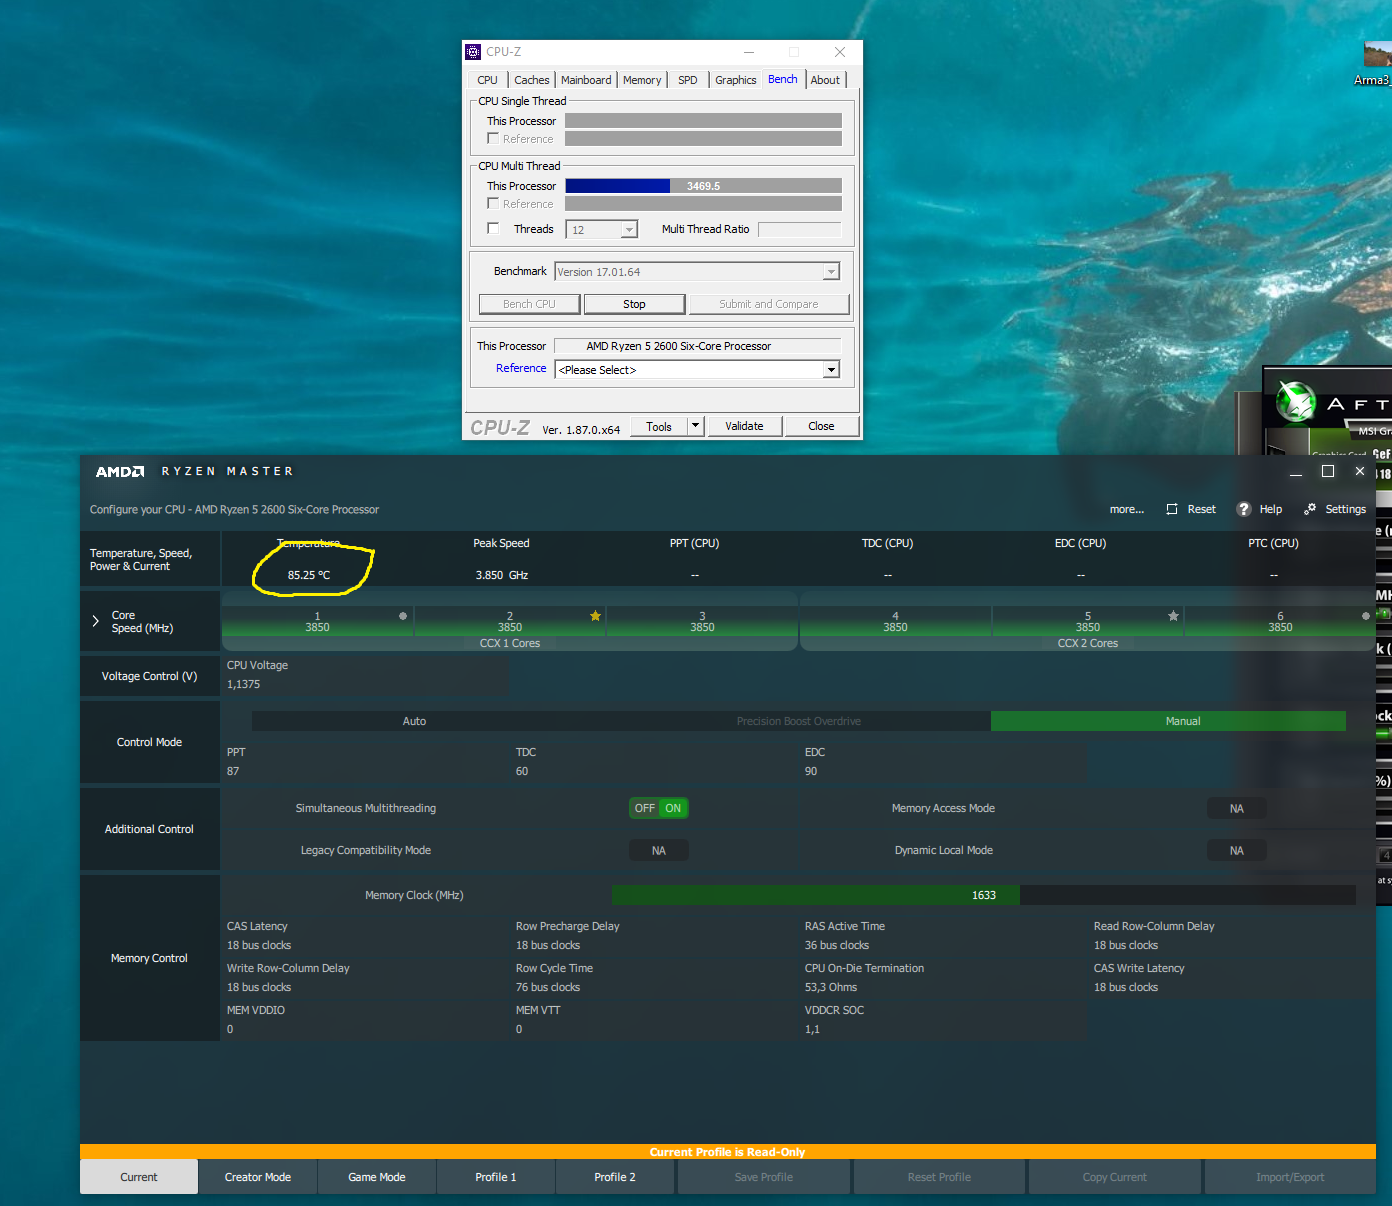Image resolution: width=1392 pixels, height=1206 pixels.
Task: Click the Copy Current button
Action: pyautogui.click(x=1114, y=1177)
